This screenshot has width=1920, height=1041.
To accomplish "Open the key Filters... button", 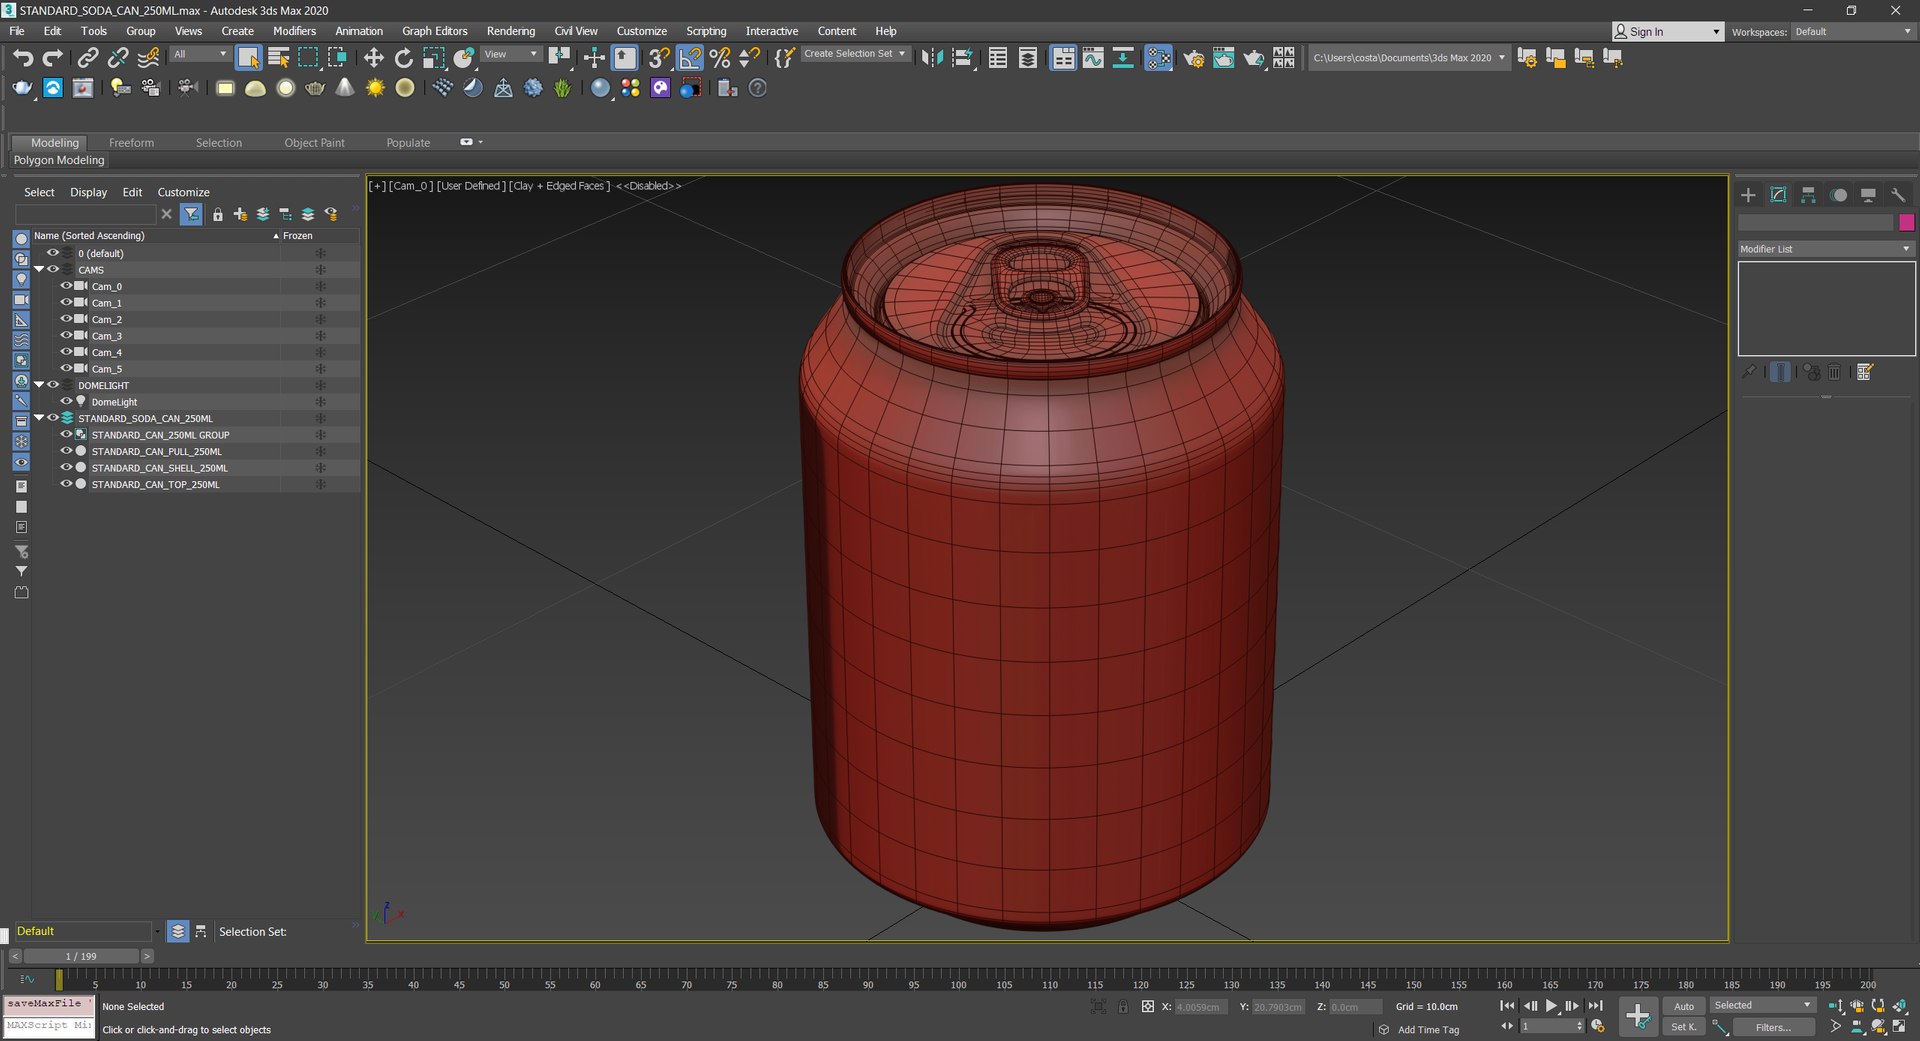I will point(1773,1027).
